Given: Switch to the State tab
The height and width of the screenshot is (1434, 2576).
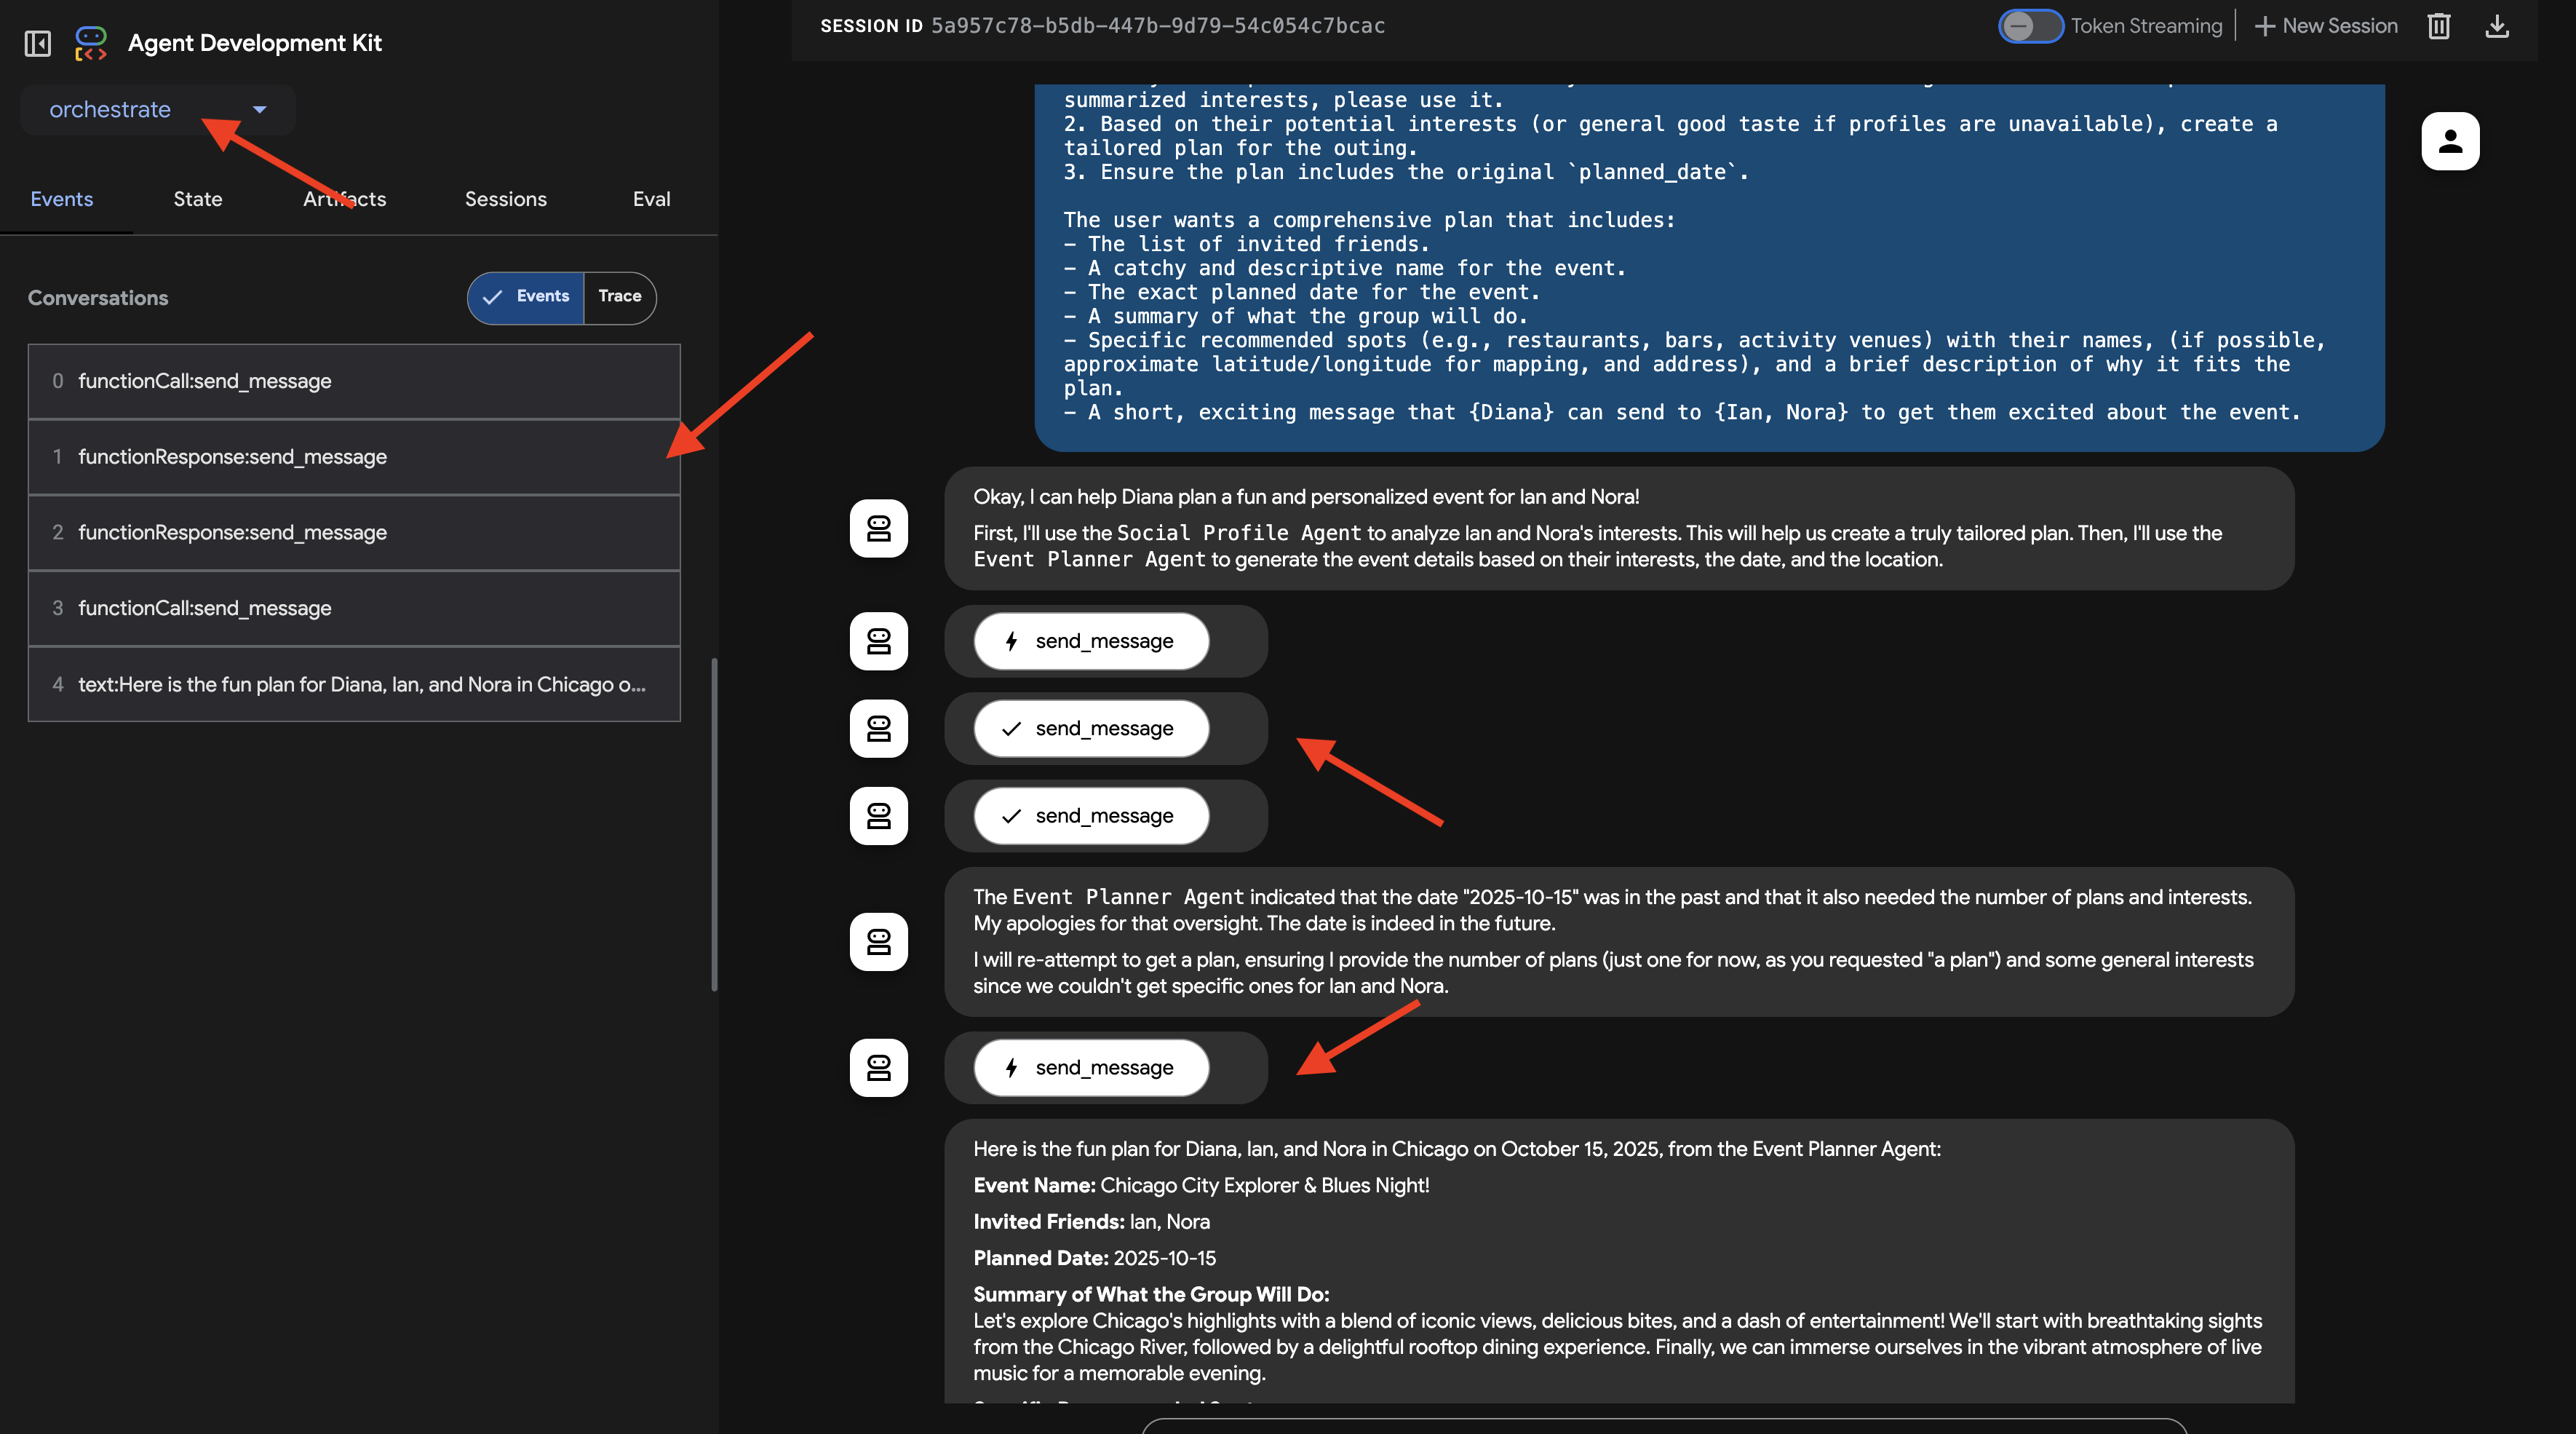Looking at the screenshot, I should [x=197, y=199].
